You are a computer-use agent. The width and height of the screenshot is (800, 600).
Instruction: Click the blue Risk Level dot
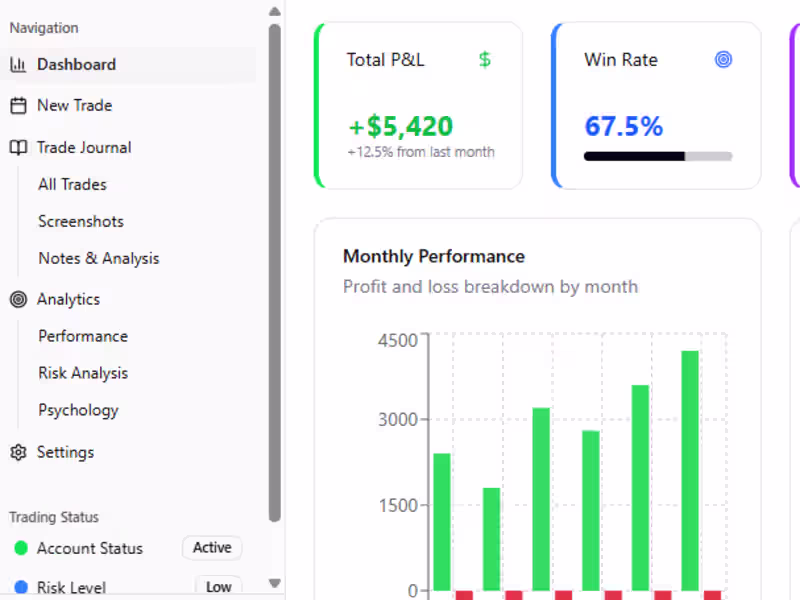tap(21, 587)
